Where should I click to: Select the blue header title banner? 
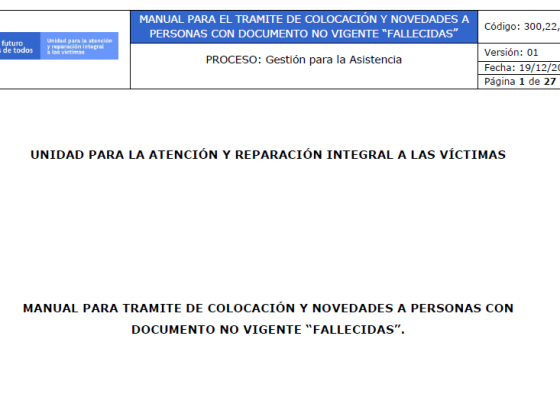(x=304, y=27)
